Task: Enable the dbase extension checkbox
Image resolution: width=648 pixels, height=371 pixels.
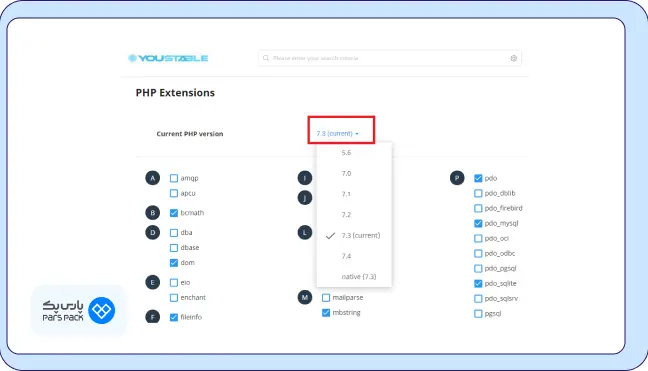Action: click(174, 248)
